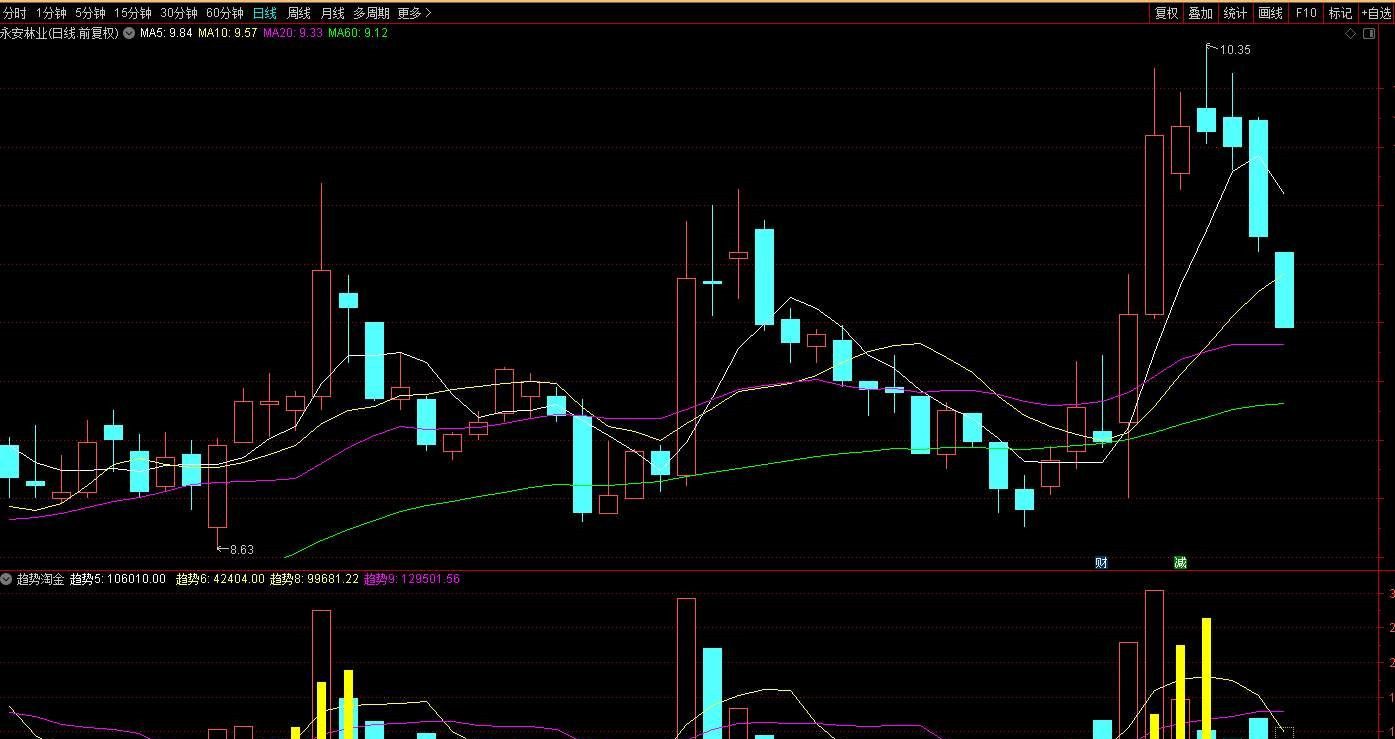Expand the 更多 periods menu

414,13
